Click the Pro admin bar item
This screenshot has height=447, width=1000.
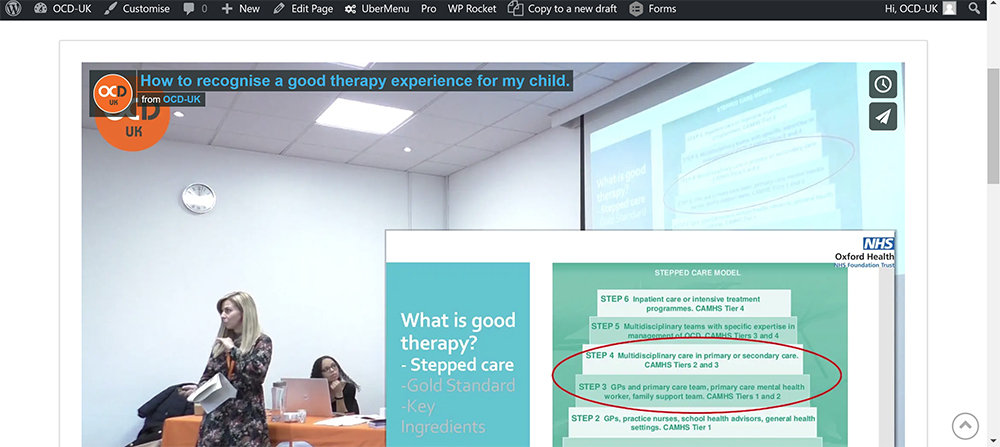coord(429,9)
